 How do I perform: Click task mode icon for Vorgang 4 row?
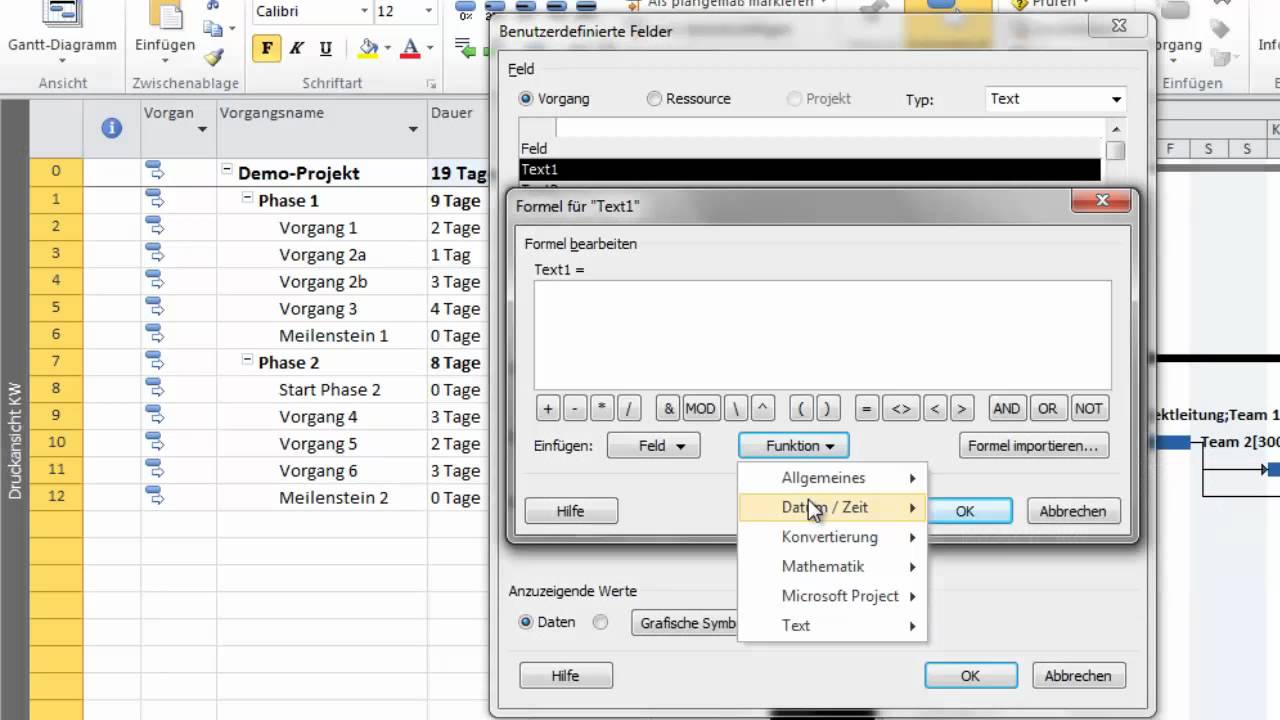click(x=154, y=416)
